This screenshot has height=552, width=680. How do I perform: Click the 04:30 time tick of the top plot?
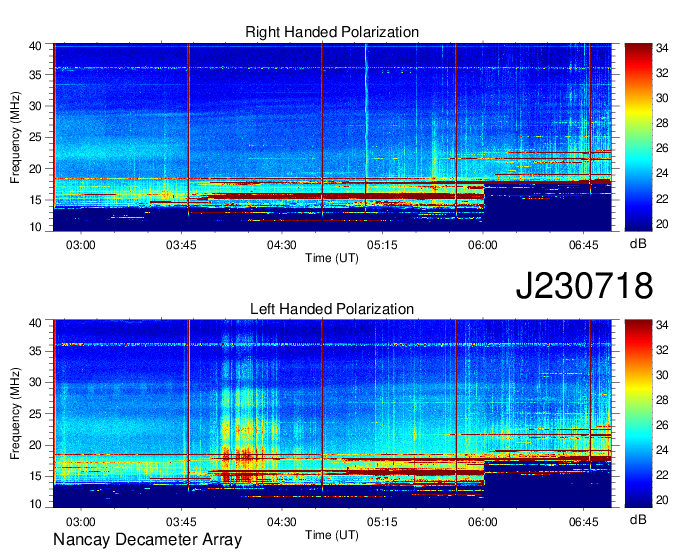pyautogui.click(x=282, y=245)
